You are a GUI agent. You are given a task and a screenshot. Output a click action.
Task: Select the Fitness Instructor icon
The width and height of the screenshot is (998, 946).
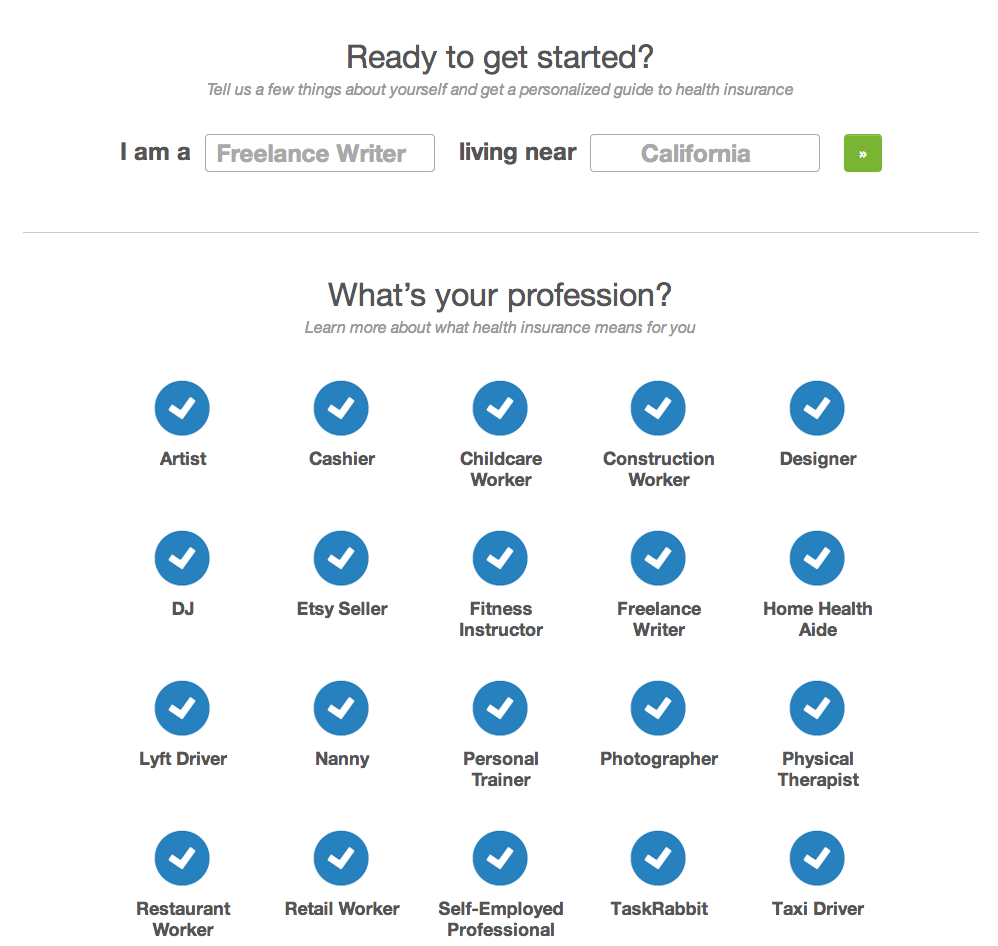(500, 558)
